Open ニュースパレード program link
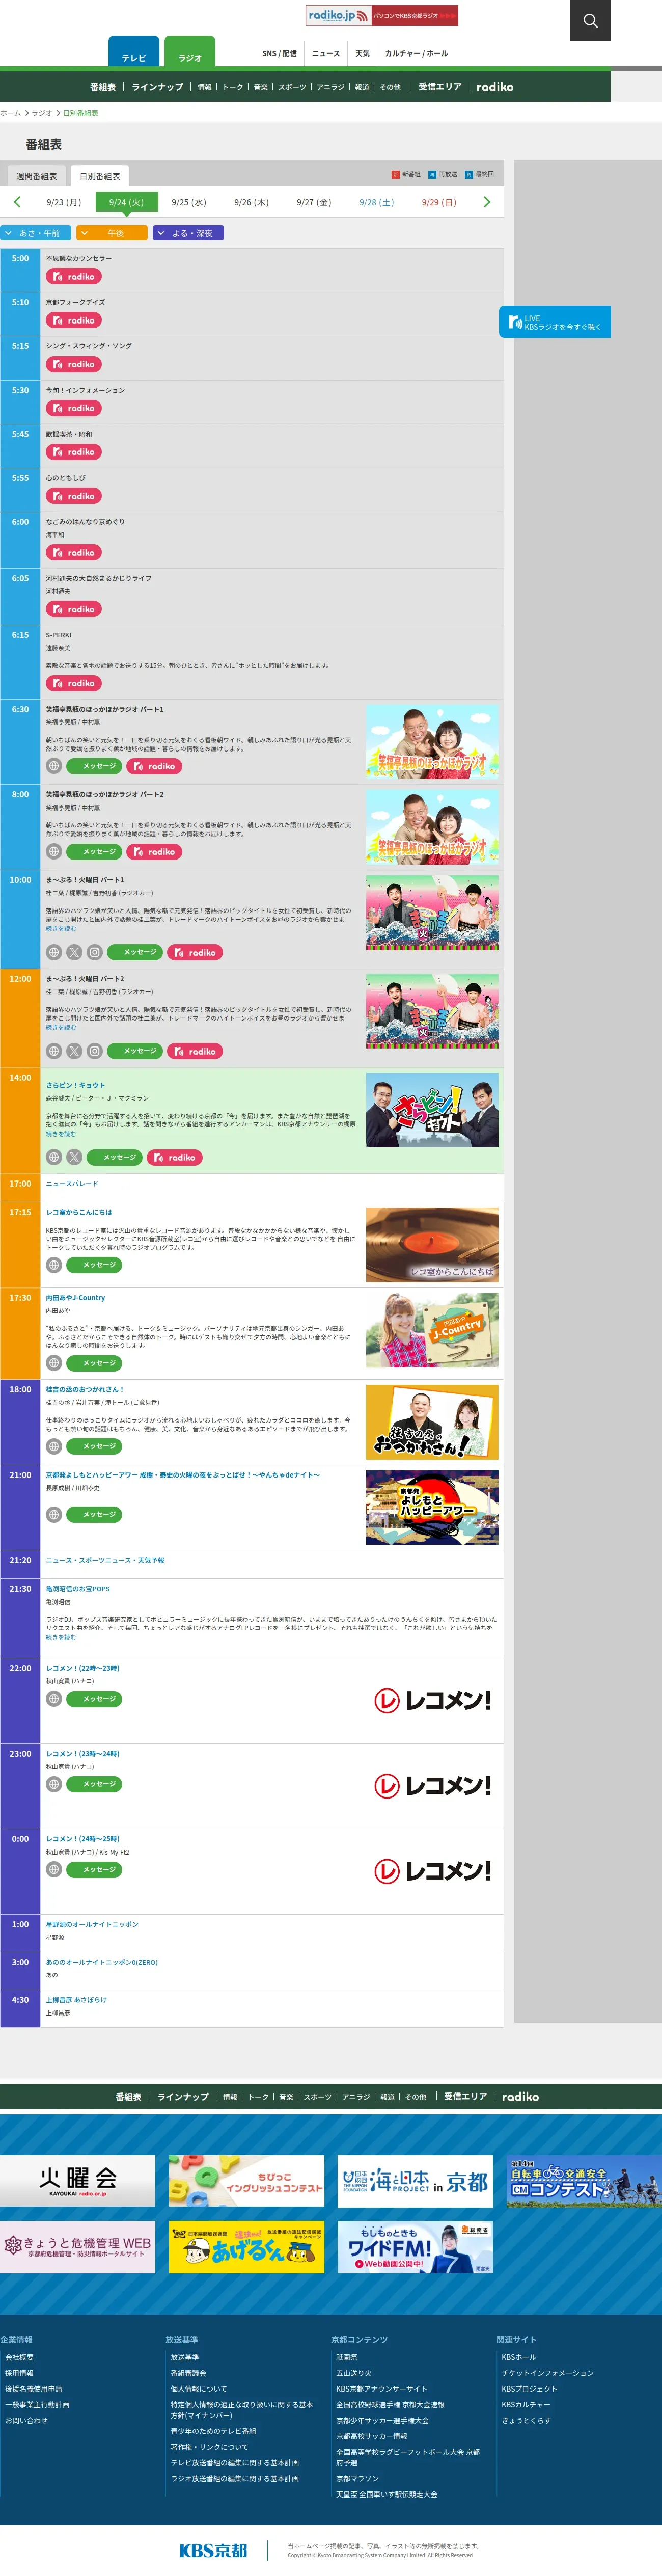 click(x=72, y=1183)
